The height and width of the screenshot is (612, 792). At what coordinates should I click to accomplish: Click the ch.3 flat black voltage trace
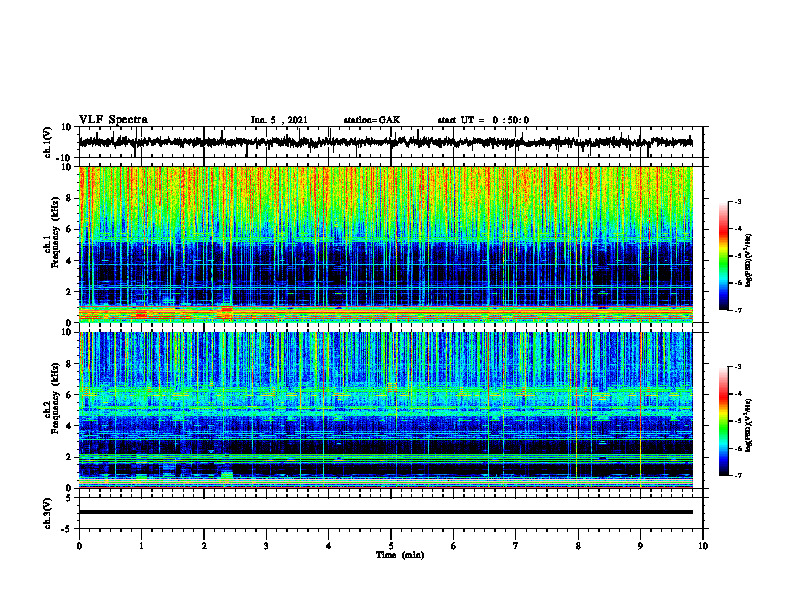click(x=386, y=512)
